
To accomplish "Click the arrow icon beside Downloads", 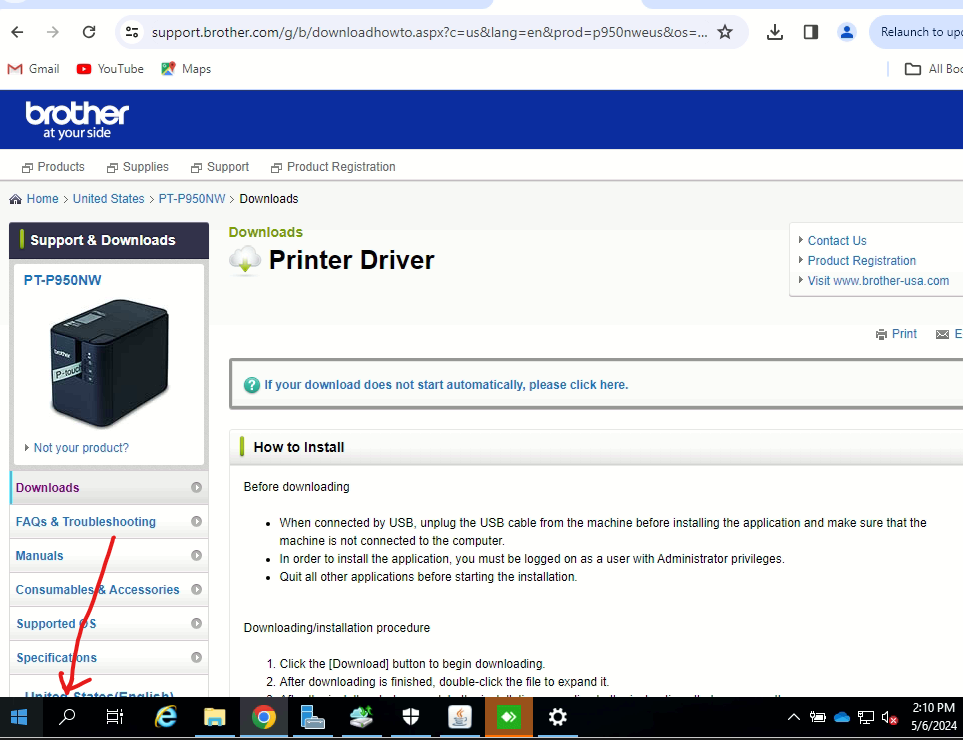I will pos(197,487).
